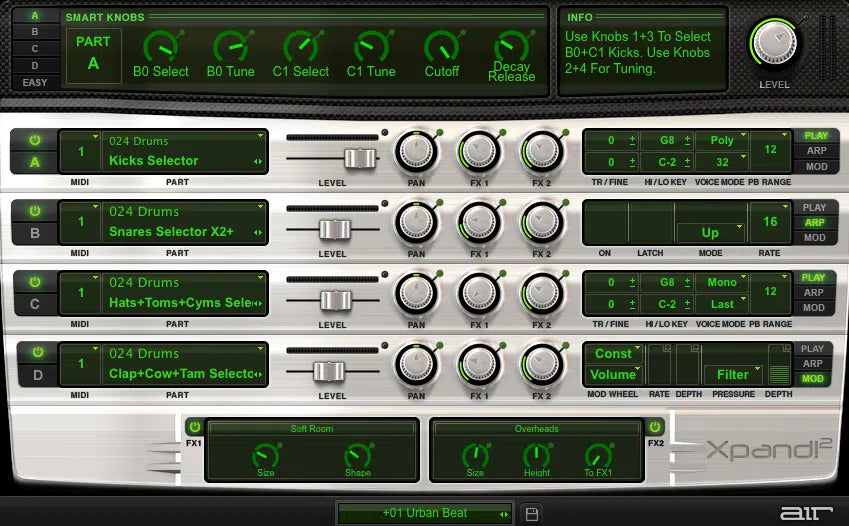The height and width of the screenshot is (526, 849).
Task: Open the arpeggiator Up mode dropdown
Action: tap(711, 232)
